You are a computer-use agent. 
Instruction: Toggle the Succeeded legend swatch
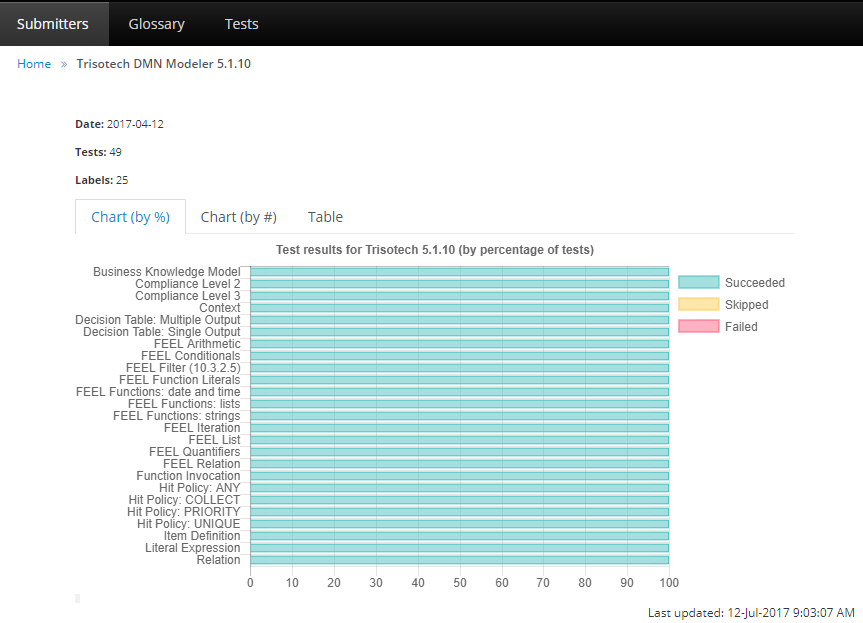[x=698, y=283]
